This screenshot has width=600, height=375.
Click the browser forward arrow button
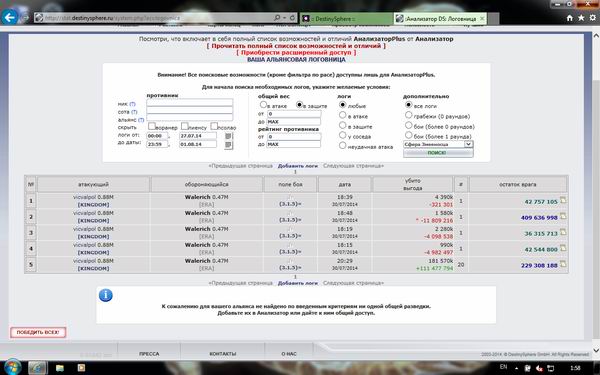pos(25,17)
